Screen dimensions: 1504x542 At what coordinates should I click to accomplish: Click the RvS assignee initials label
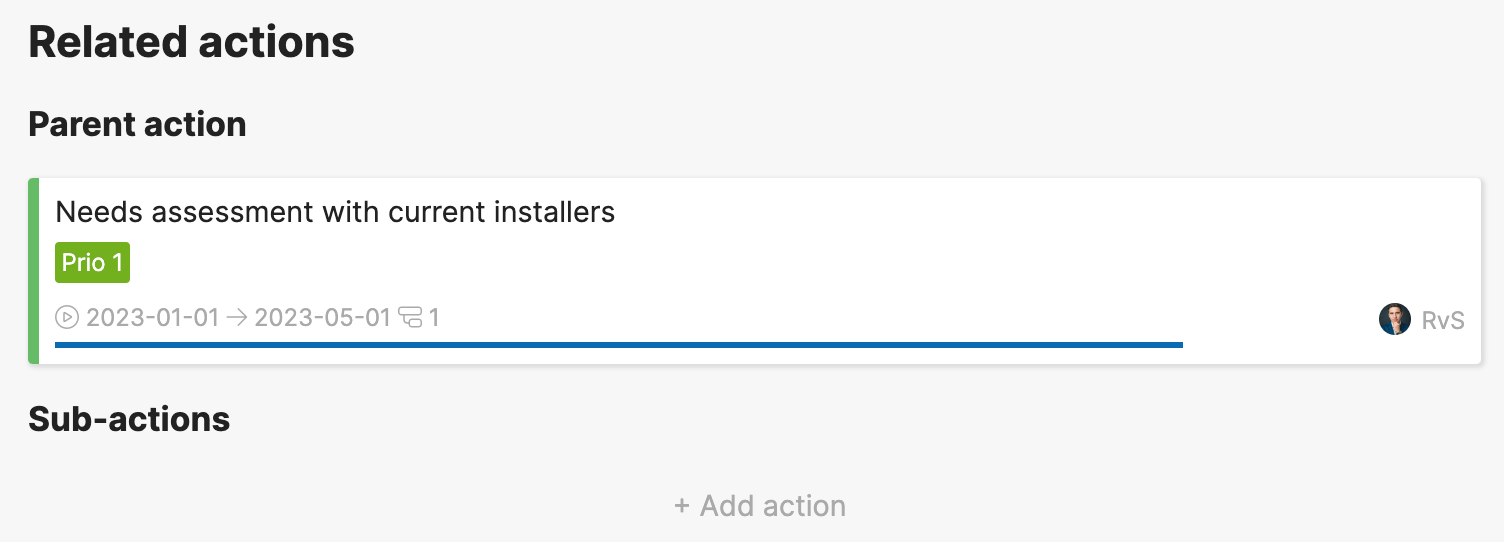pos(1443,320)
